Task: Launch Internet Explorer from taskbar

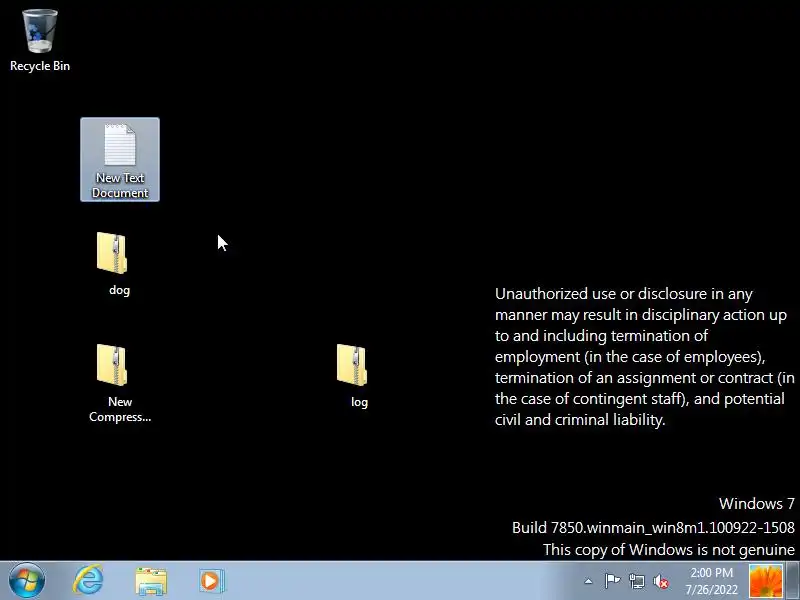Action: click(89, 581)
